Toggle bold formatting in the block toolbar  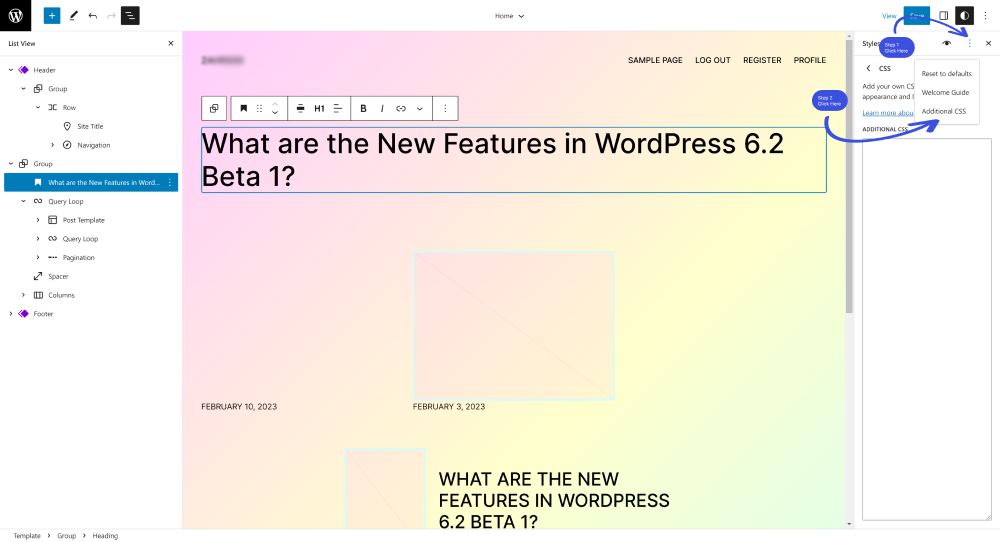tap(363, 108)
